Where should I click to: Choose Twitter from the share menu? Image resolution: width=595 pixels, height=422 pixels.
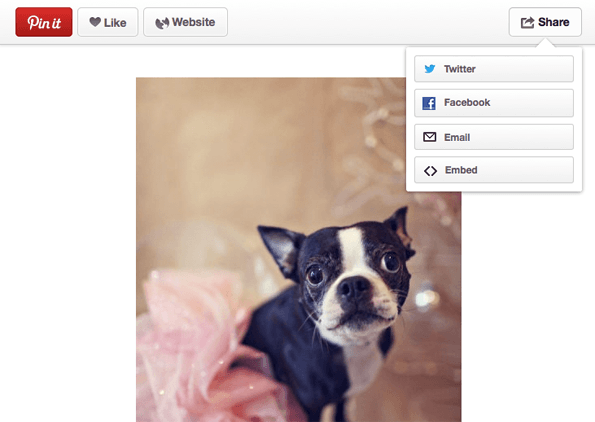[494, 69]
